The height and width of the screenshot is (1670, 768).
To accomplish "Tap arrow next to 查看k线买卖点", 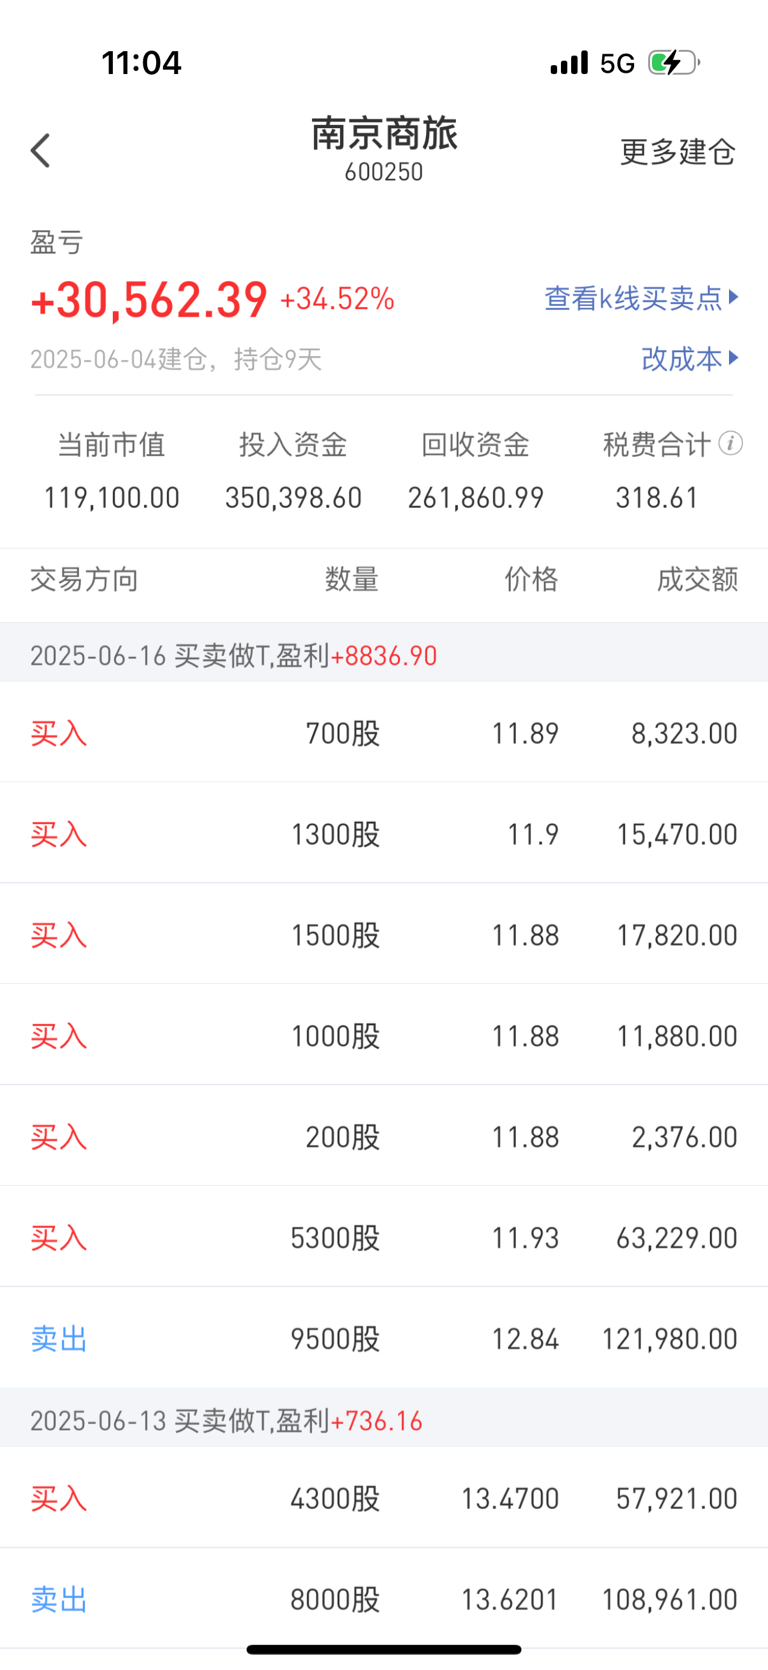I will pos(734,297).
